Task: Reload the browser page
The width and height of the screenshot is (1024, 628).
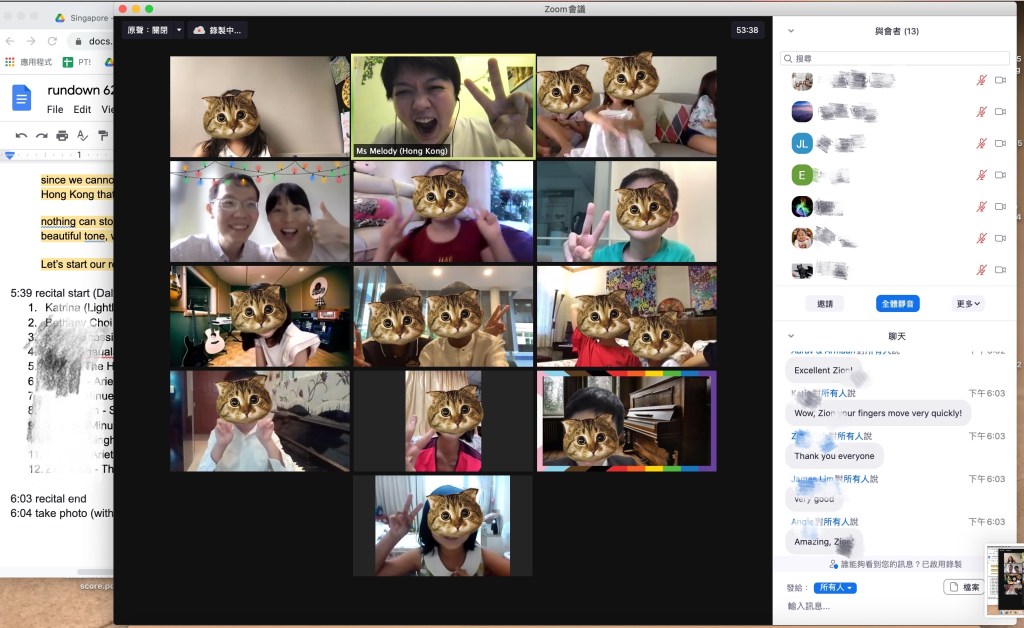Action: point(52,41)
